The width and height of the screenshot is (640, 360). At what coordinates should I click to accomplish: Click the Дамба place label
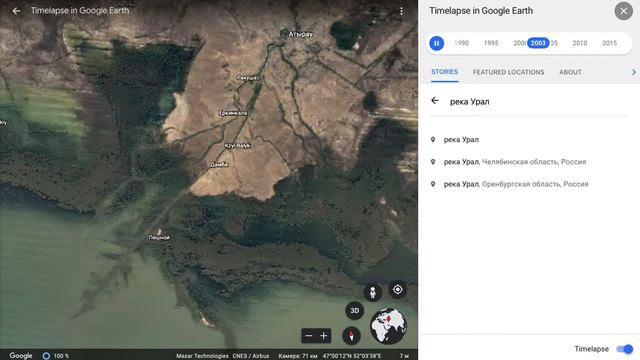coord(219,164)
